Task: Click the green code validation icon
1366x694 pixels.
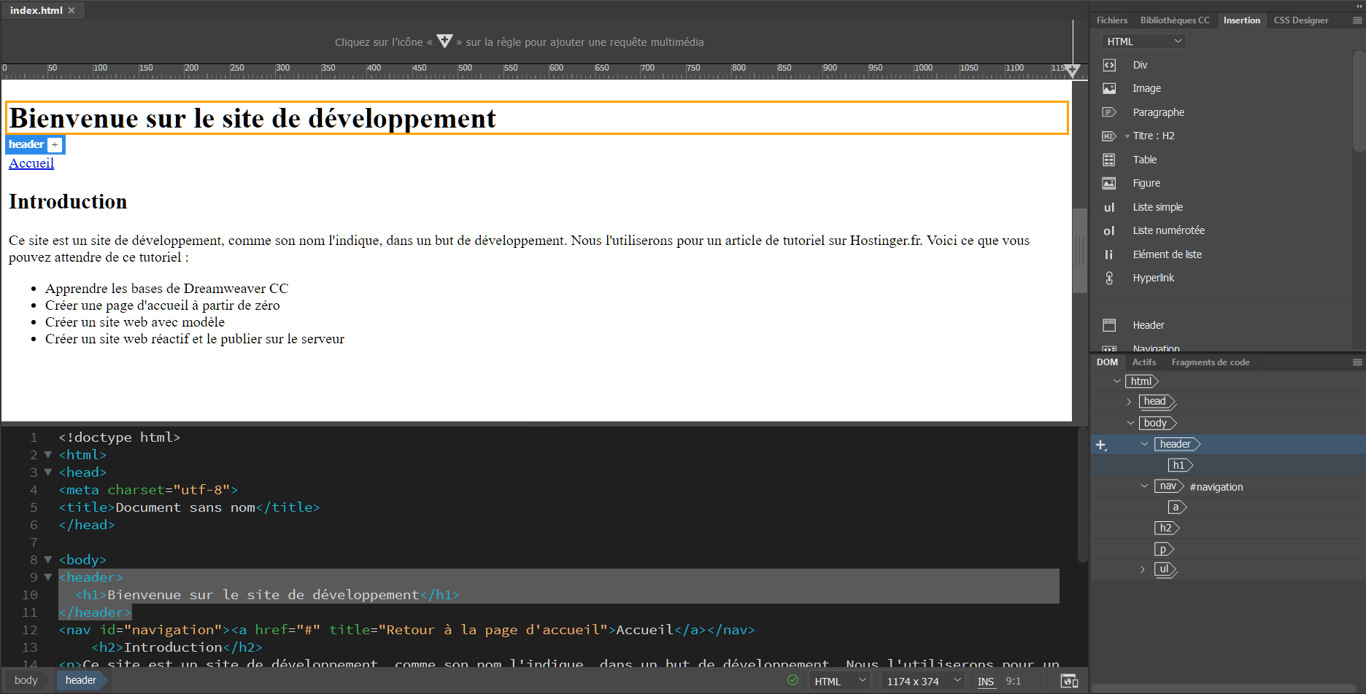Action: coord(791,680)
